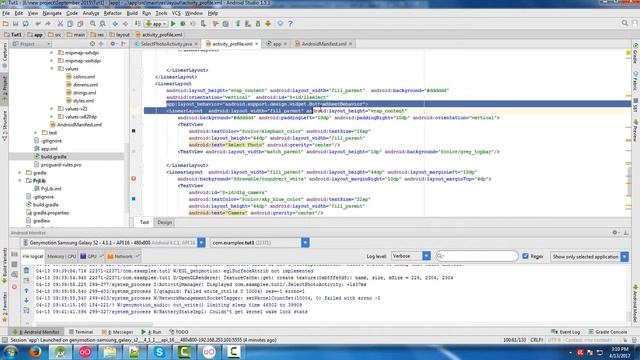The height and width of the screenshot is (360, 640).
Task: Click scroll-from-source target icon in Project panel
Action: tap(92, 44)
